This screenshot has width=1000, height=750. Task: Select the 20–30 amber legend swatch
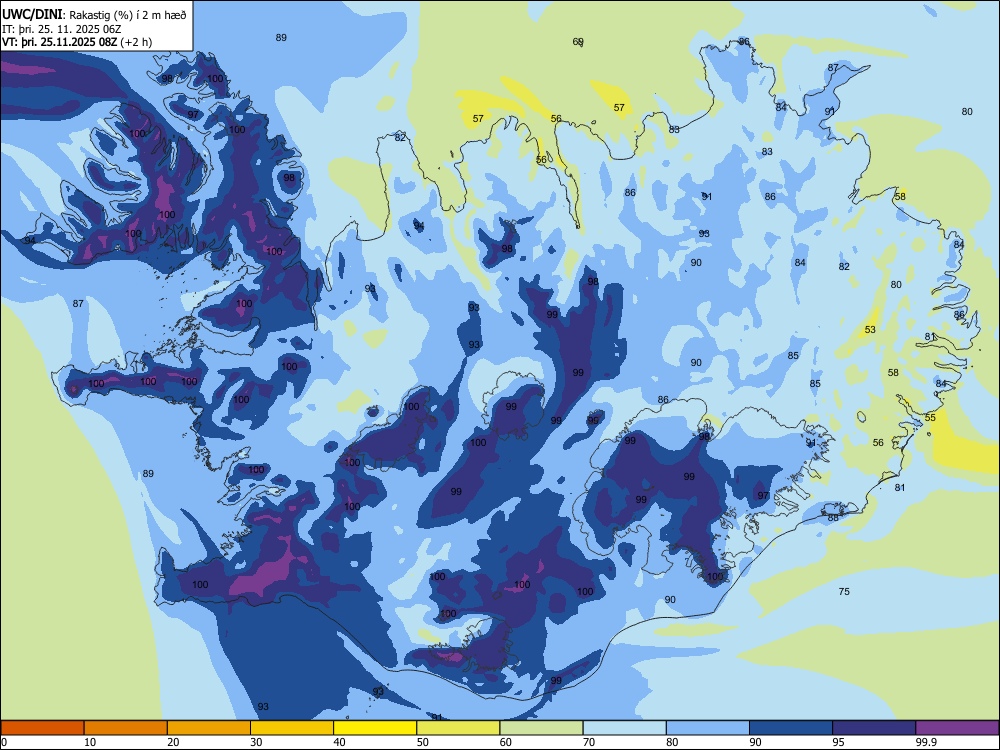pyautogui.click(x=209, y=728)
